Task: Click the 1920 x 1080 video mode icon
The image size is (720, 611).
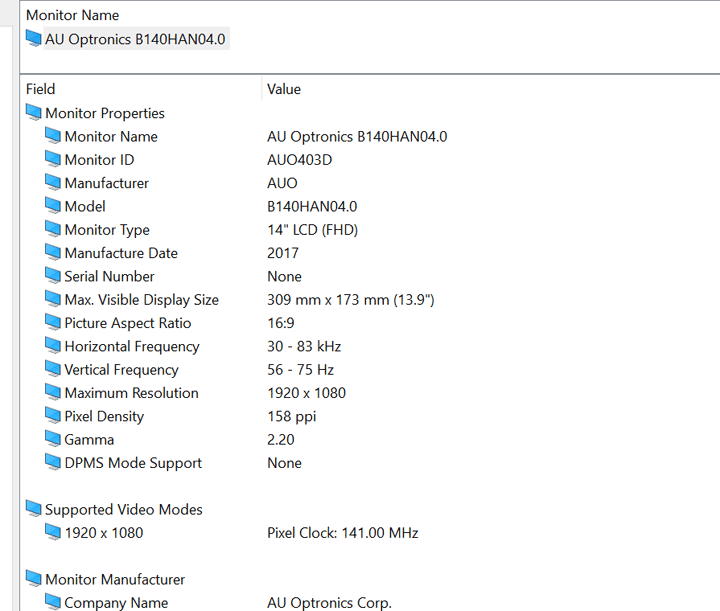Action: click(53, 533)
